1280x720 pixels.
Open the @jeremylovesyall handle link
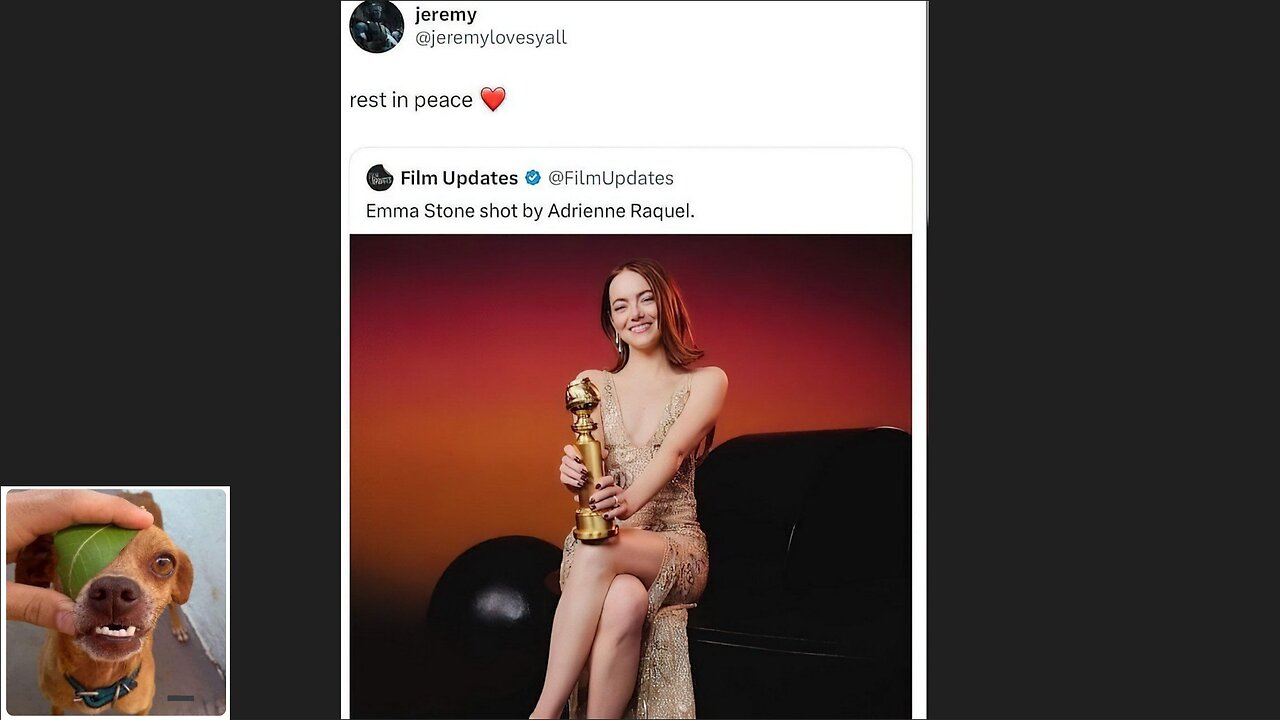pos(491,38)
